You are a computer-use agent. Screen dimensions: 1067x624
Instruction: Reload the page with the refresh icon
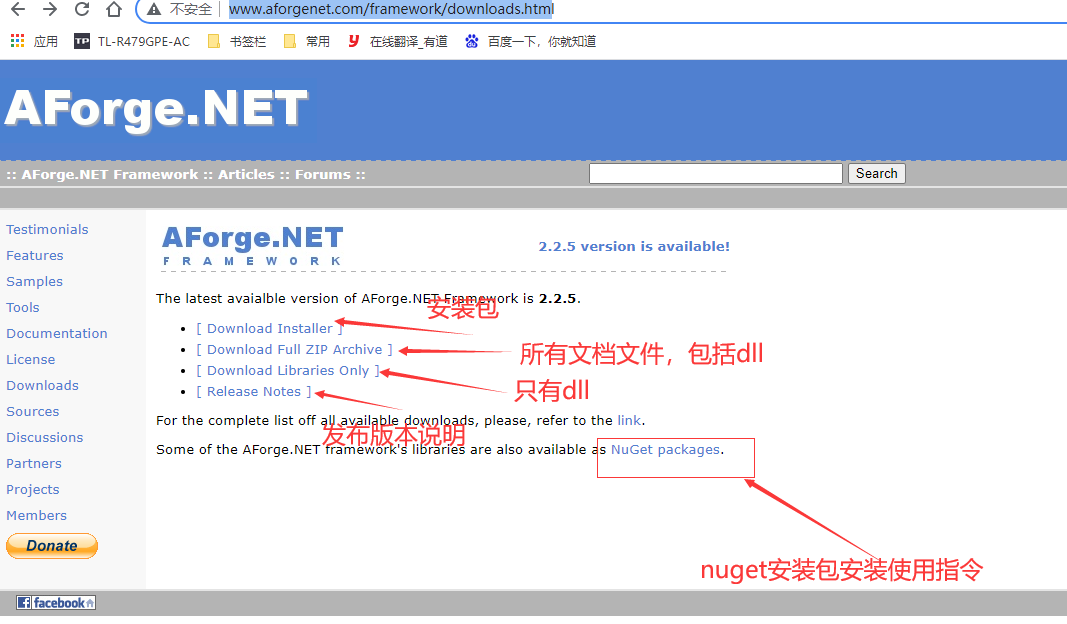coord(82,9)
